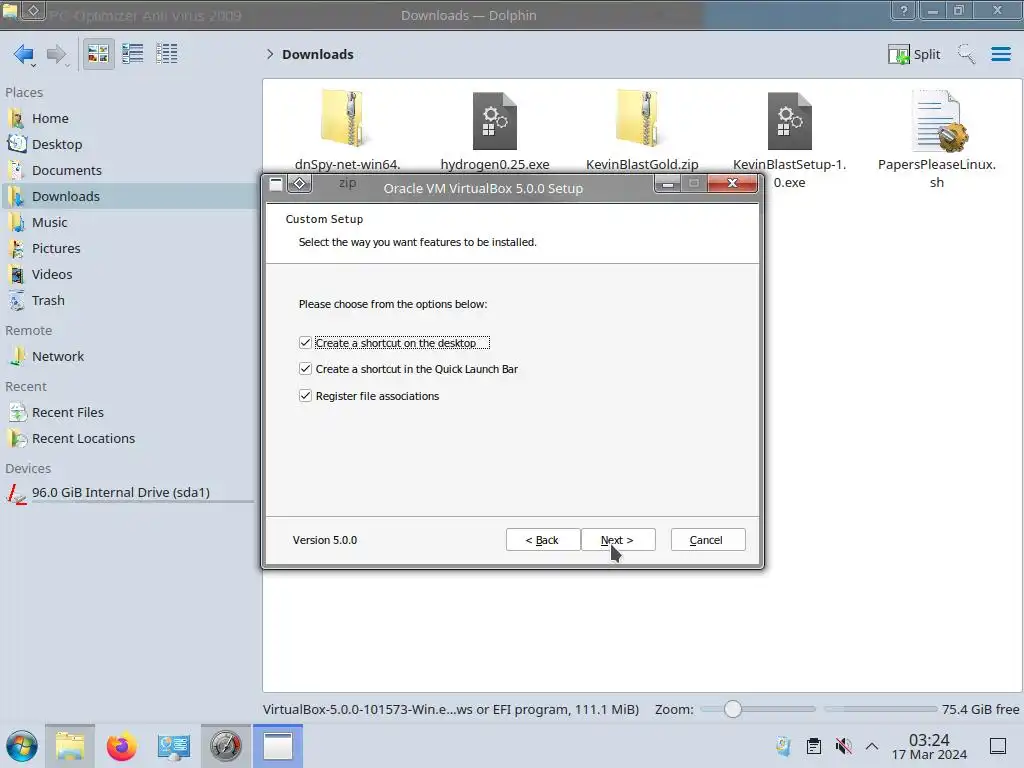The height and width of the screenshot is (768, 1024).
Task: Select dnSpy-net-win64.zip file icon
Action: (x=347, y=120)
